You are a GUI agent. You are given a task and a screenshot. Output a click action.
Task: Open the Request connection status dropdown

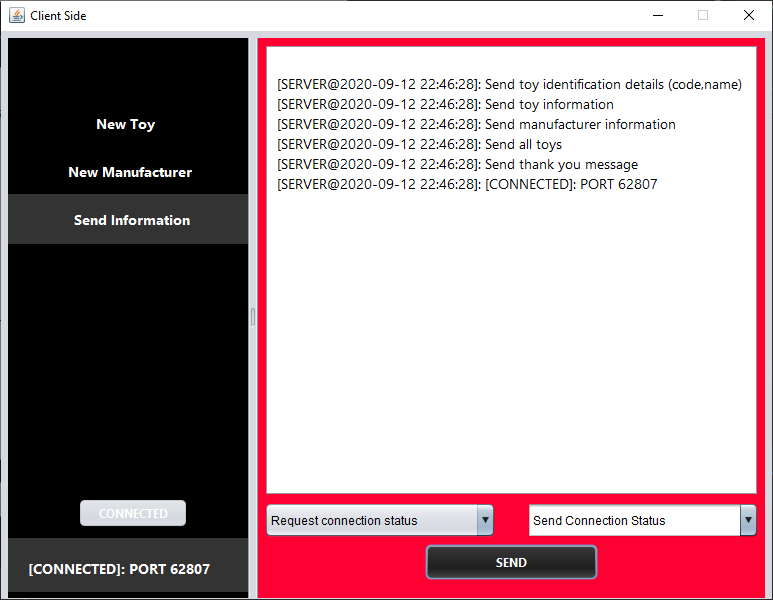coord(380,520)
